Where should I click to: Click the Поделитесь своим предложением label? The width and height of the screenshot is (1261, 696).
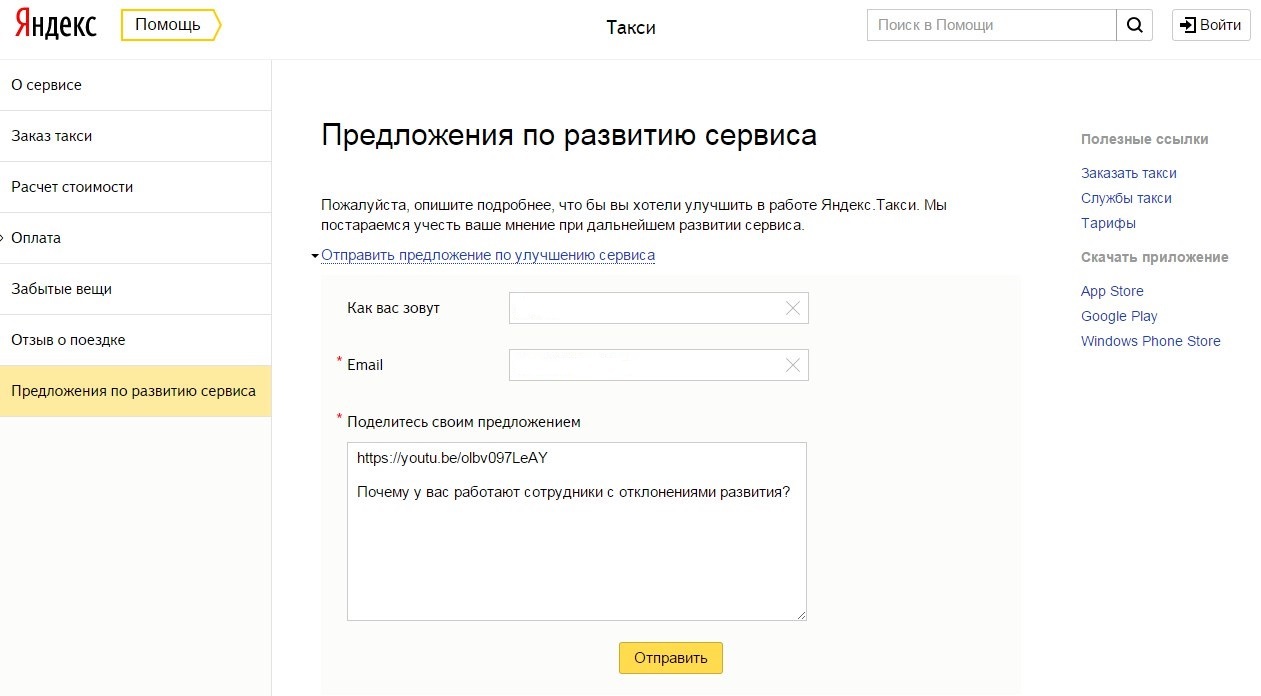coord(463,422)
